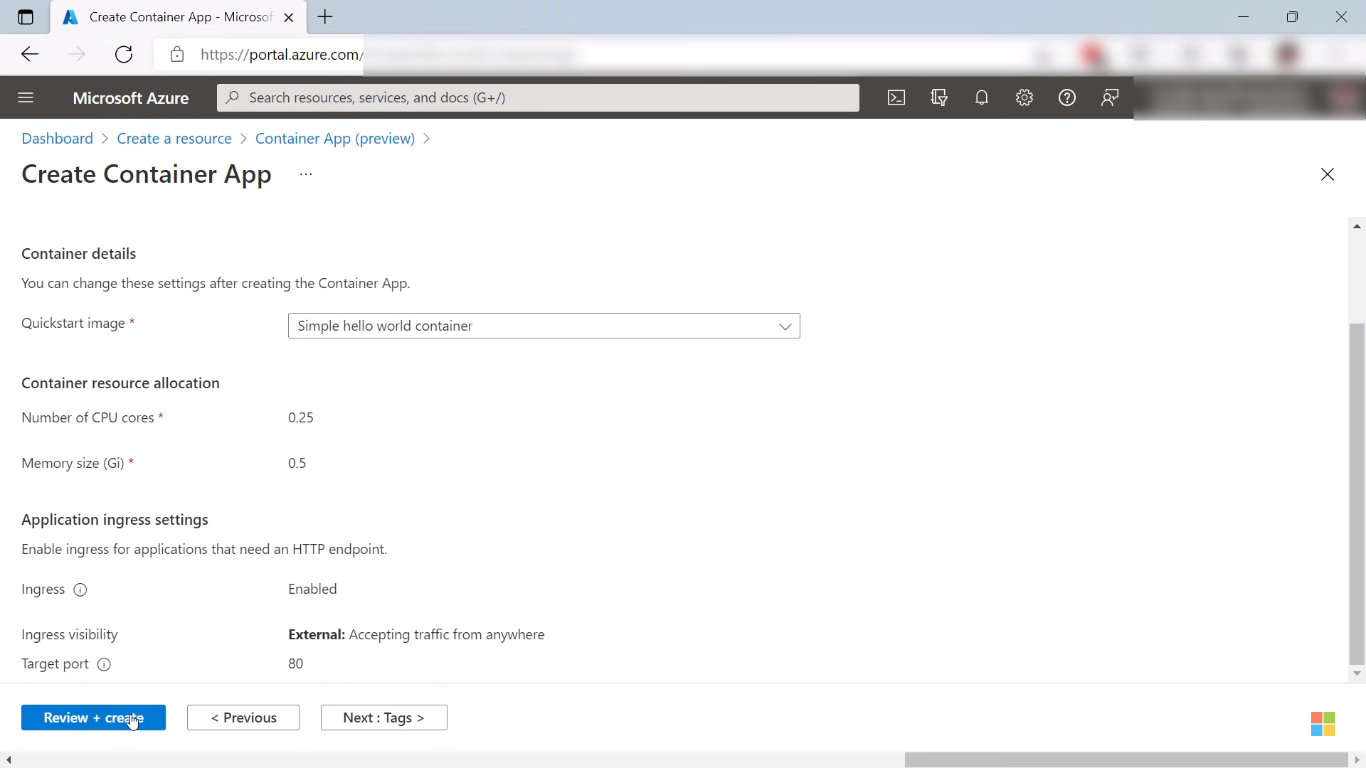Open the Notifications bell
The image size is (1366, 768).
[x=981, y=97]
